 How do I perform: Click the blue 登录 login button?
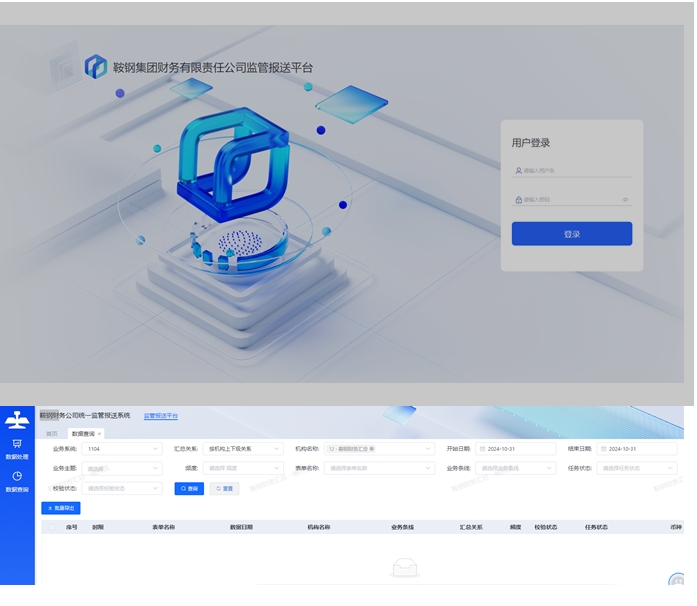(571, 234)
